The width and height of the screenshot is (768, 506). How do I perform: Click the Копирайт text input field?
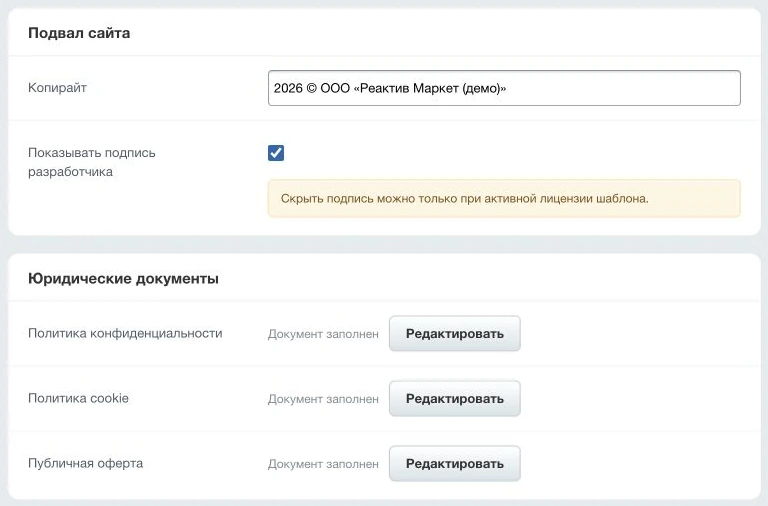[x=504, y=88]
